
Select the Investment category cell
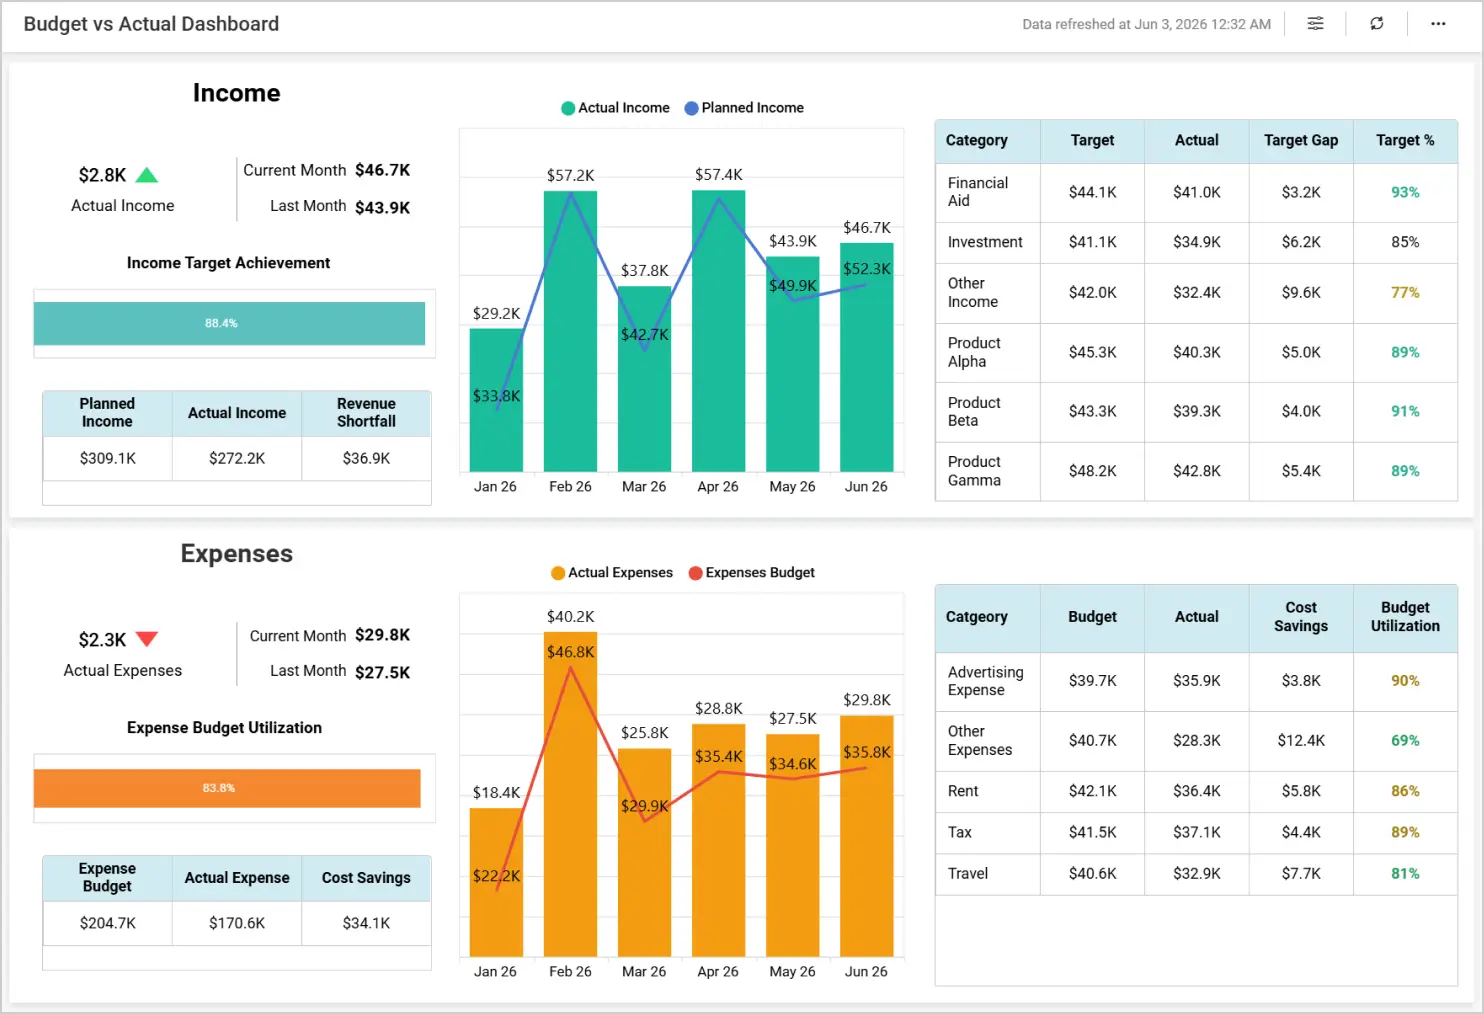click(987, 242)
